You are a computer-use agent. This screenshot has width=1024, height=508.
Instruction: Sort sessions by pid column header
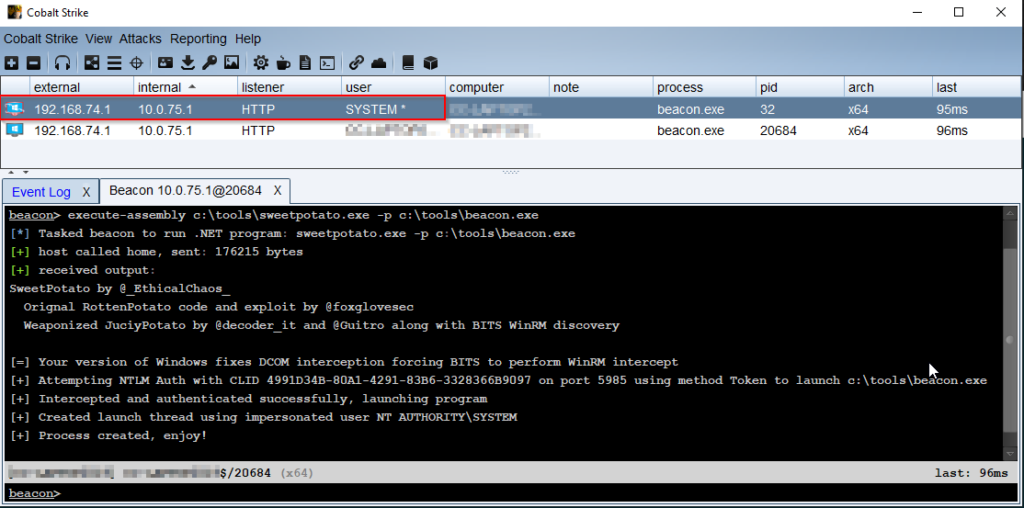tap(800, 87)
